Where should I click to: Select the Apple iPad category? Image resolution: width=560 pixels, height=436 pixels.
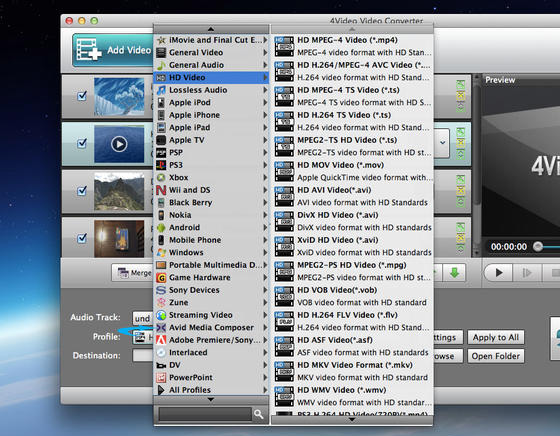click(x=211, y=127)
